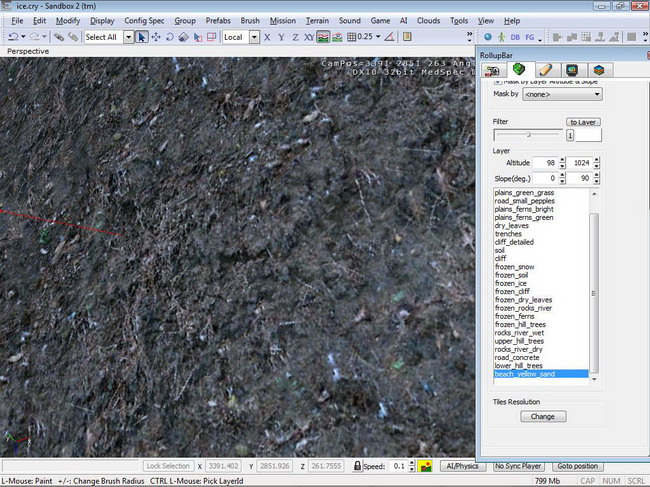Click the Slope maximum field showing 90
The image size is (650, 487).
pos(579,178)
